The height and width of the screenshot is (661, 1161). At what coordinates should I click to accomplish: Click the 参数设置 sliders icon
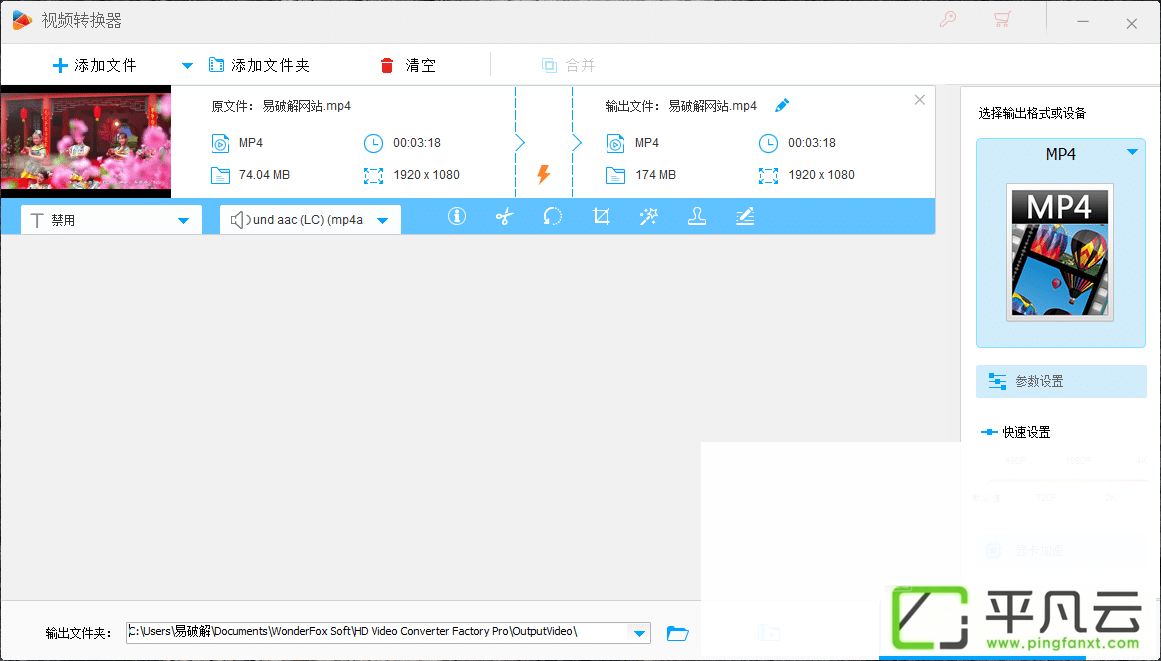997,382
